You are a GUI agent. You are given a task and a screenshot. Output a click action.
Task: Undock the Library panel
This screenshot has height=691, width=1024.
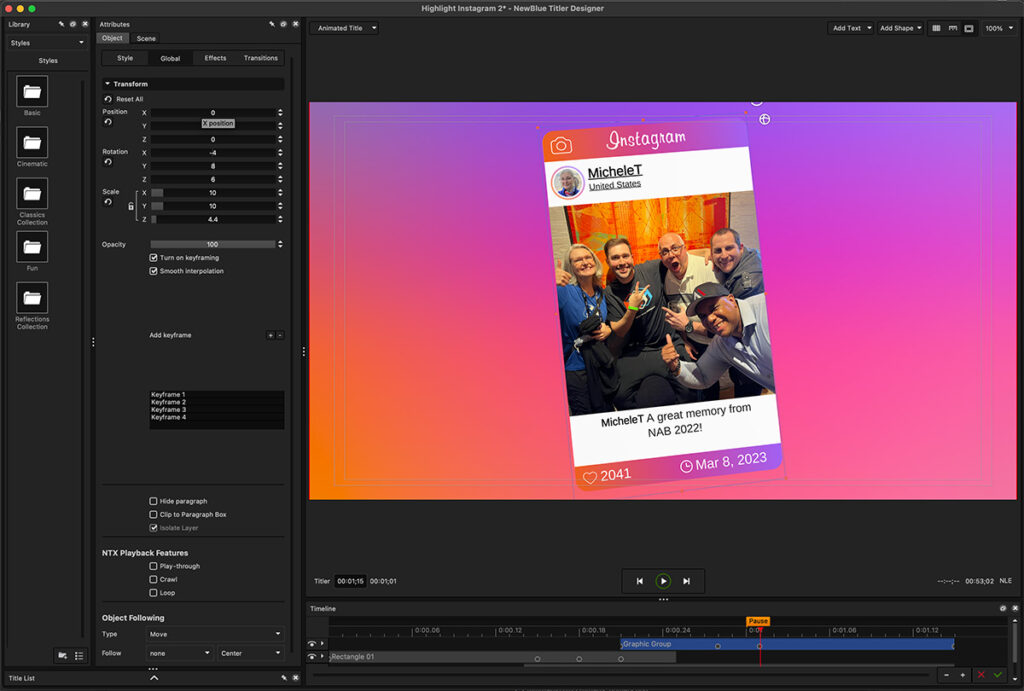click(x=73, y=24)
